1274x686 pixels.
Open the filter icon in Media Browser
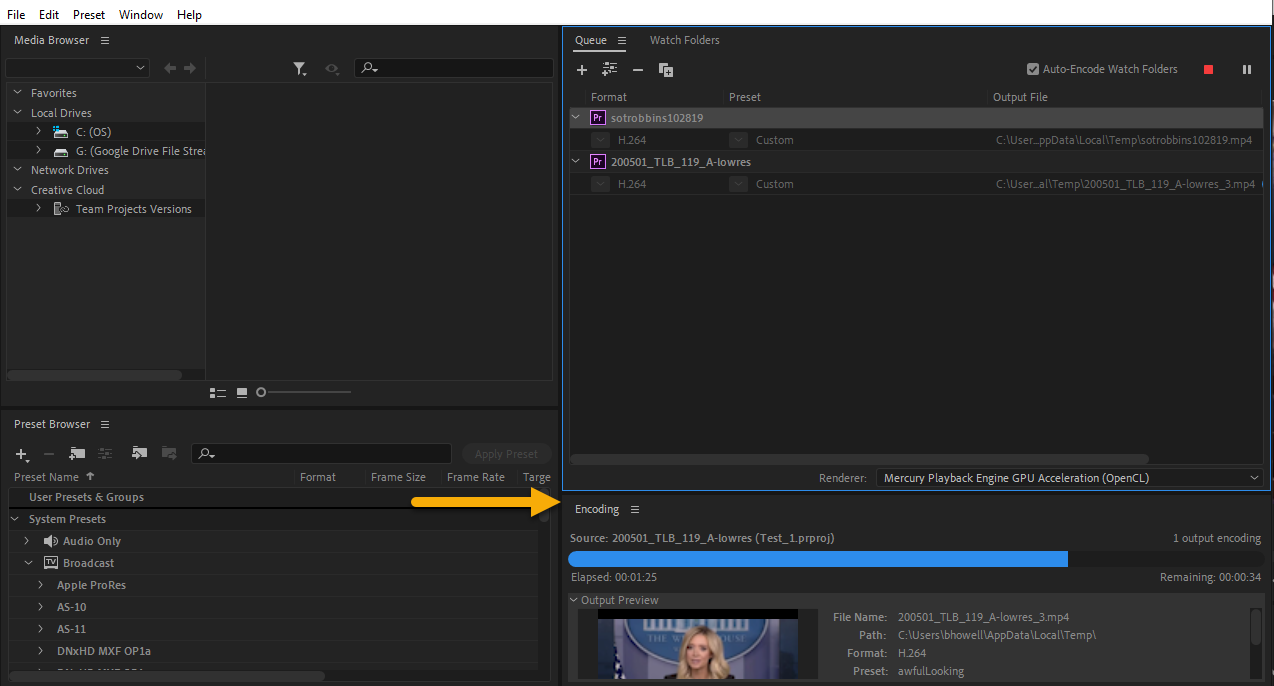300,68
